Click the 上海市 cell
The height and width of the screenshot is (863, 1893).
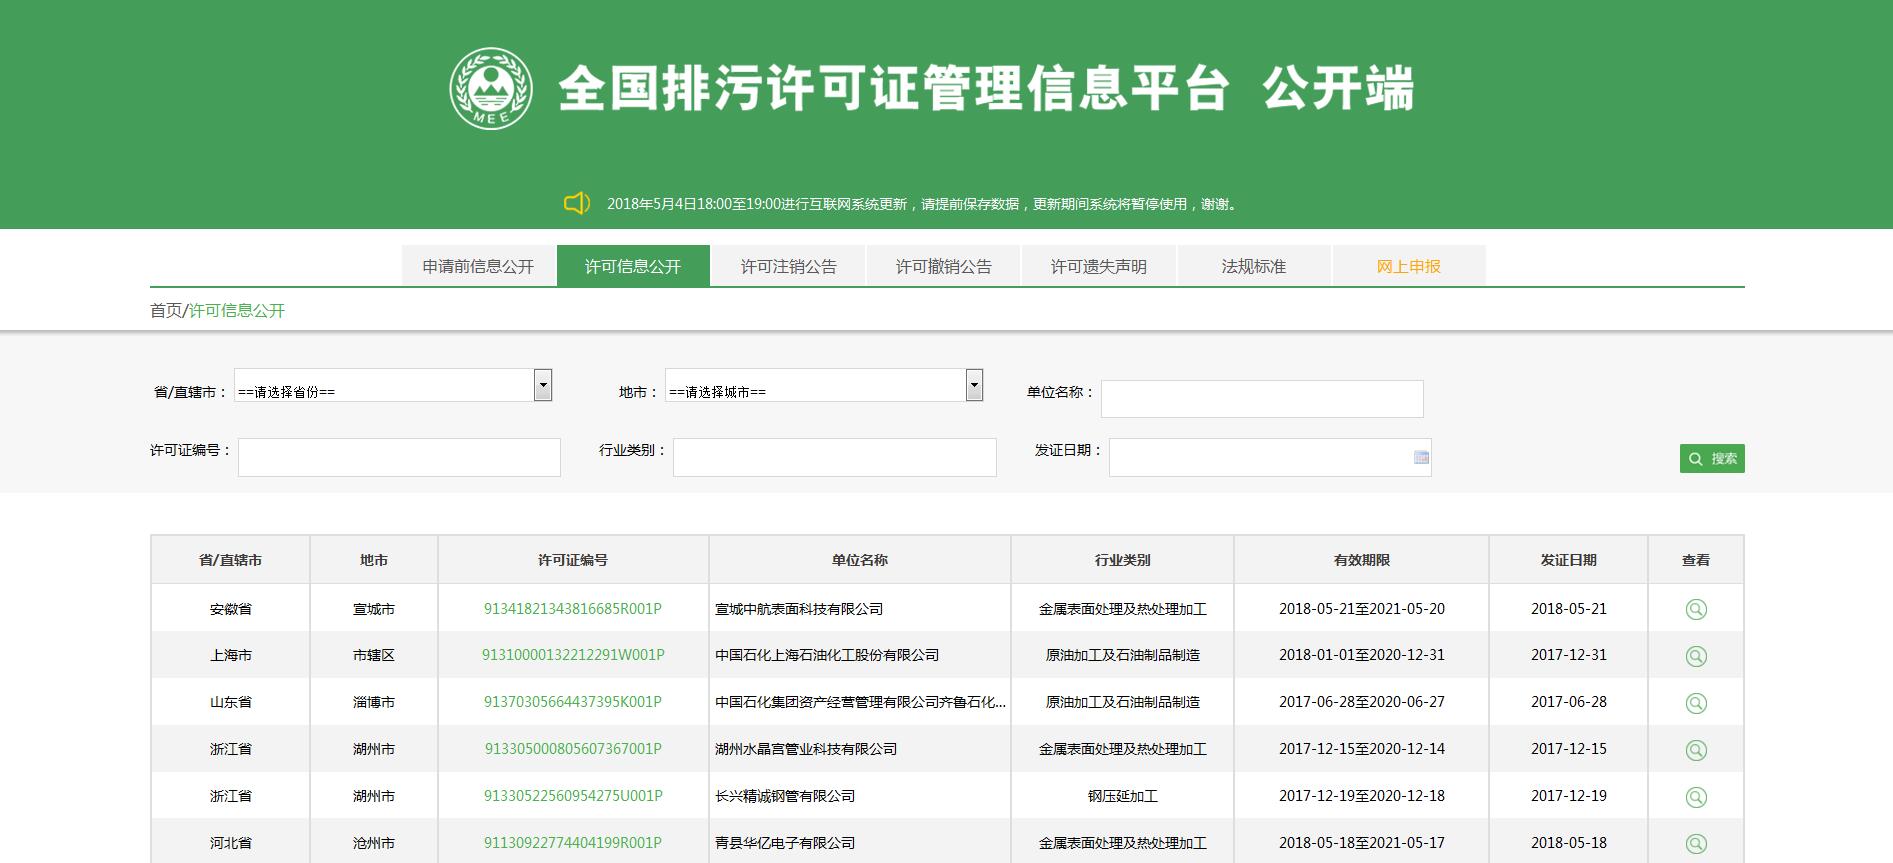(231, 655)
